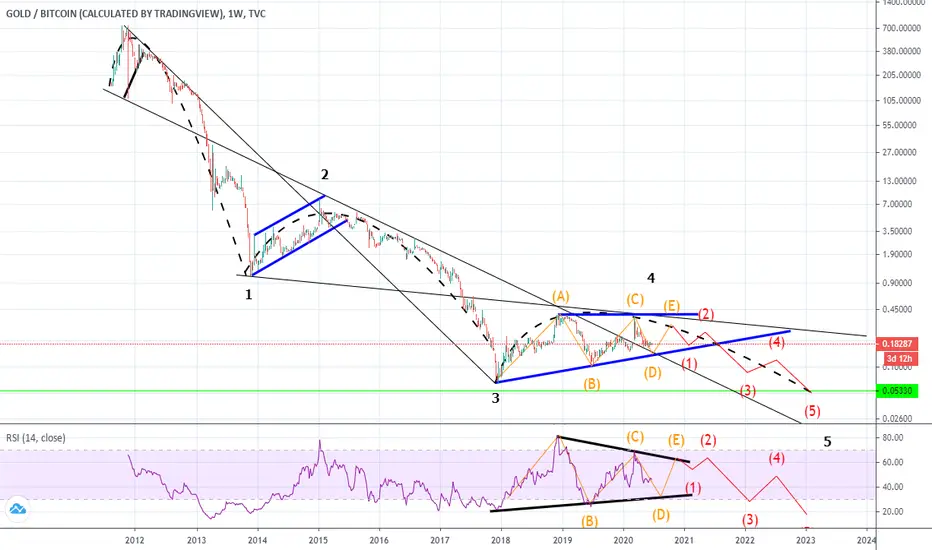Click the 80.00 RSI scale value
932x550 pixels.
893,438
